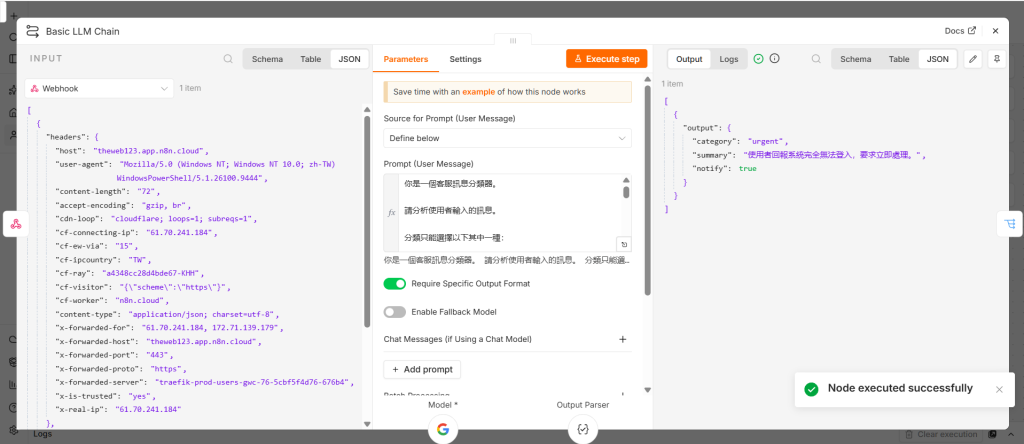Click the "cf-ipcountry" key
The height and width of the screenshot is (444, 1024).
click(83, 259)
